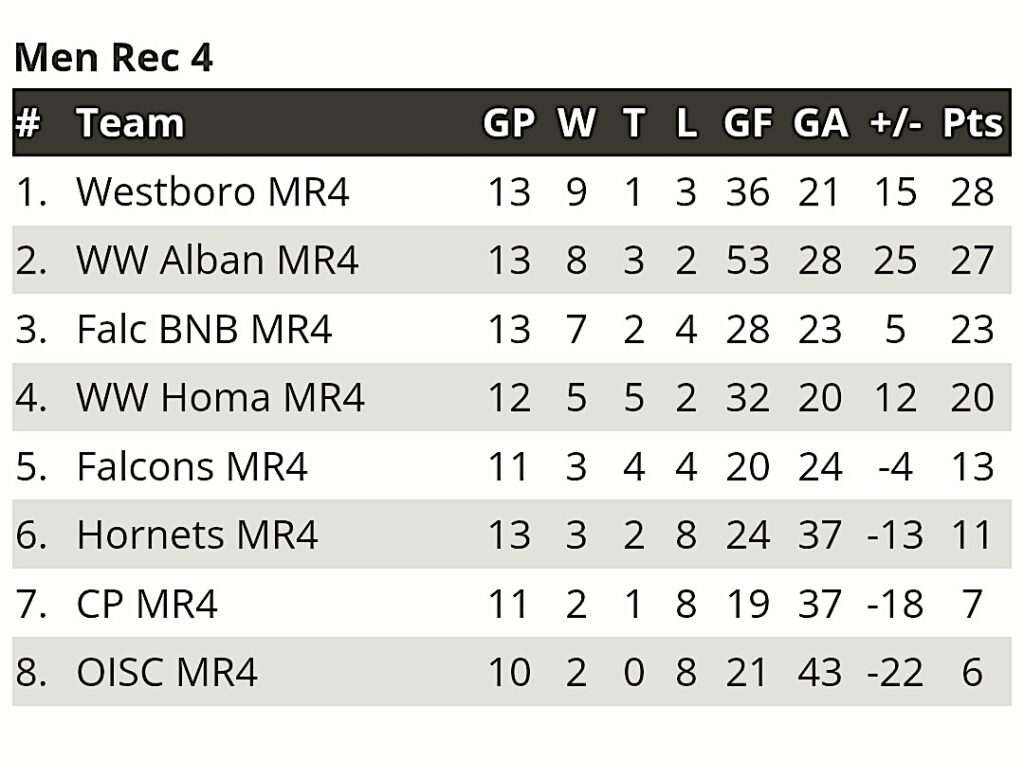This screenshot has width=1024, height=761.
Task: Select Hornets MR4 in the standings
Action: click(197, 535)
